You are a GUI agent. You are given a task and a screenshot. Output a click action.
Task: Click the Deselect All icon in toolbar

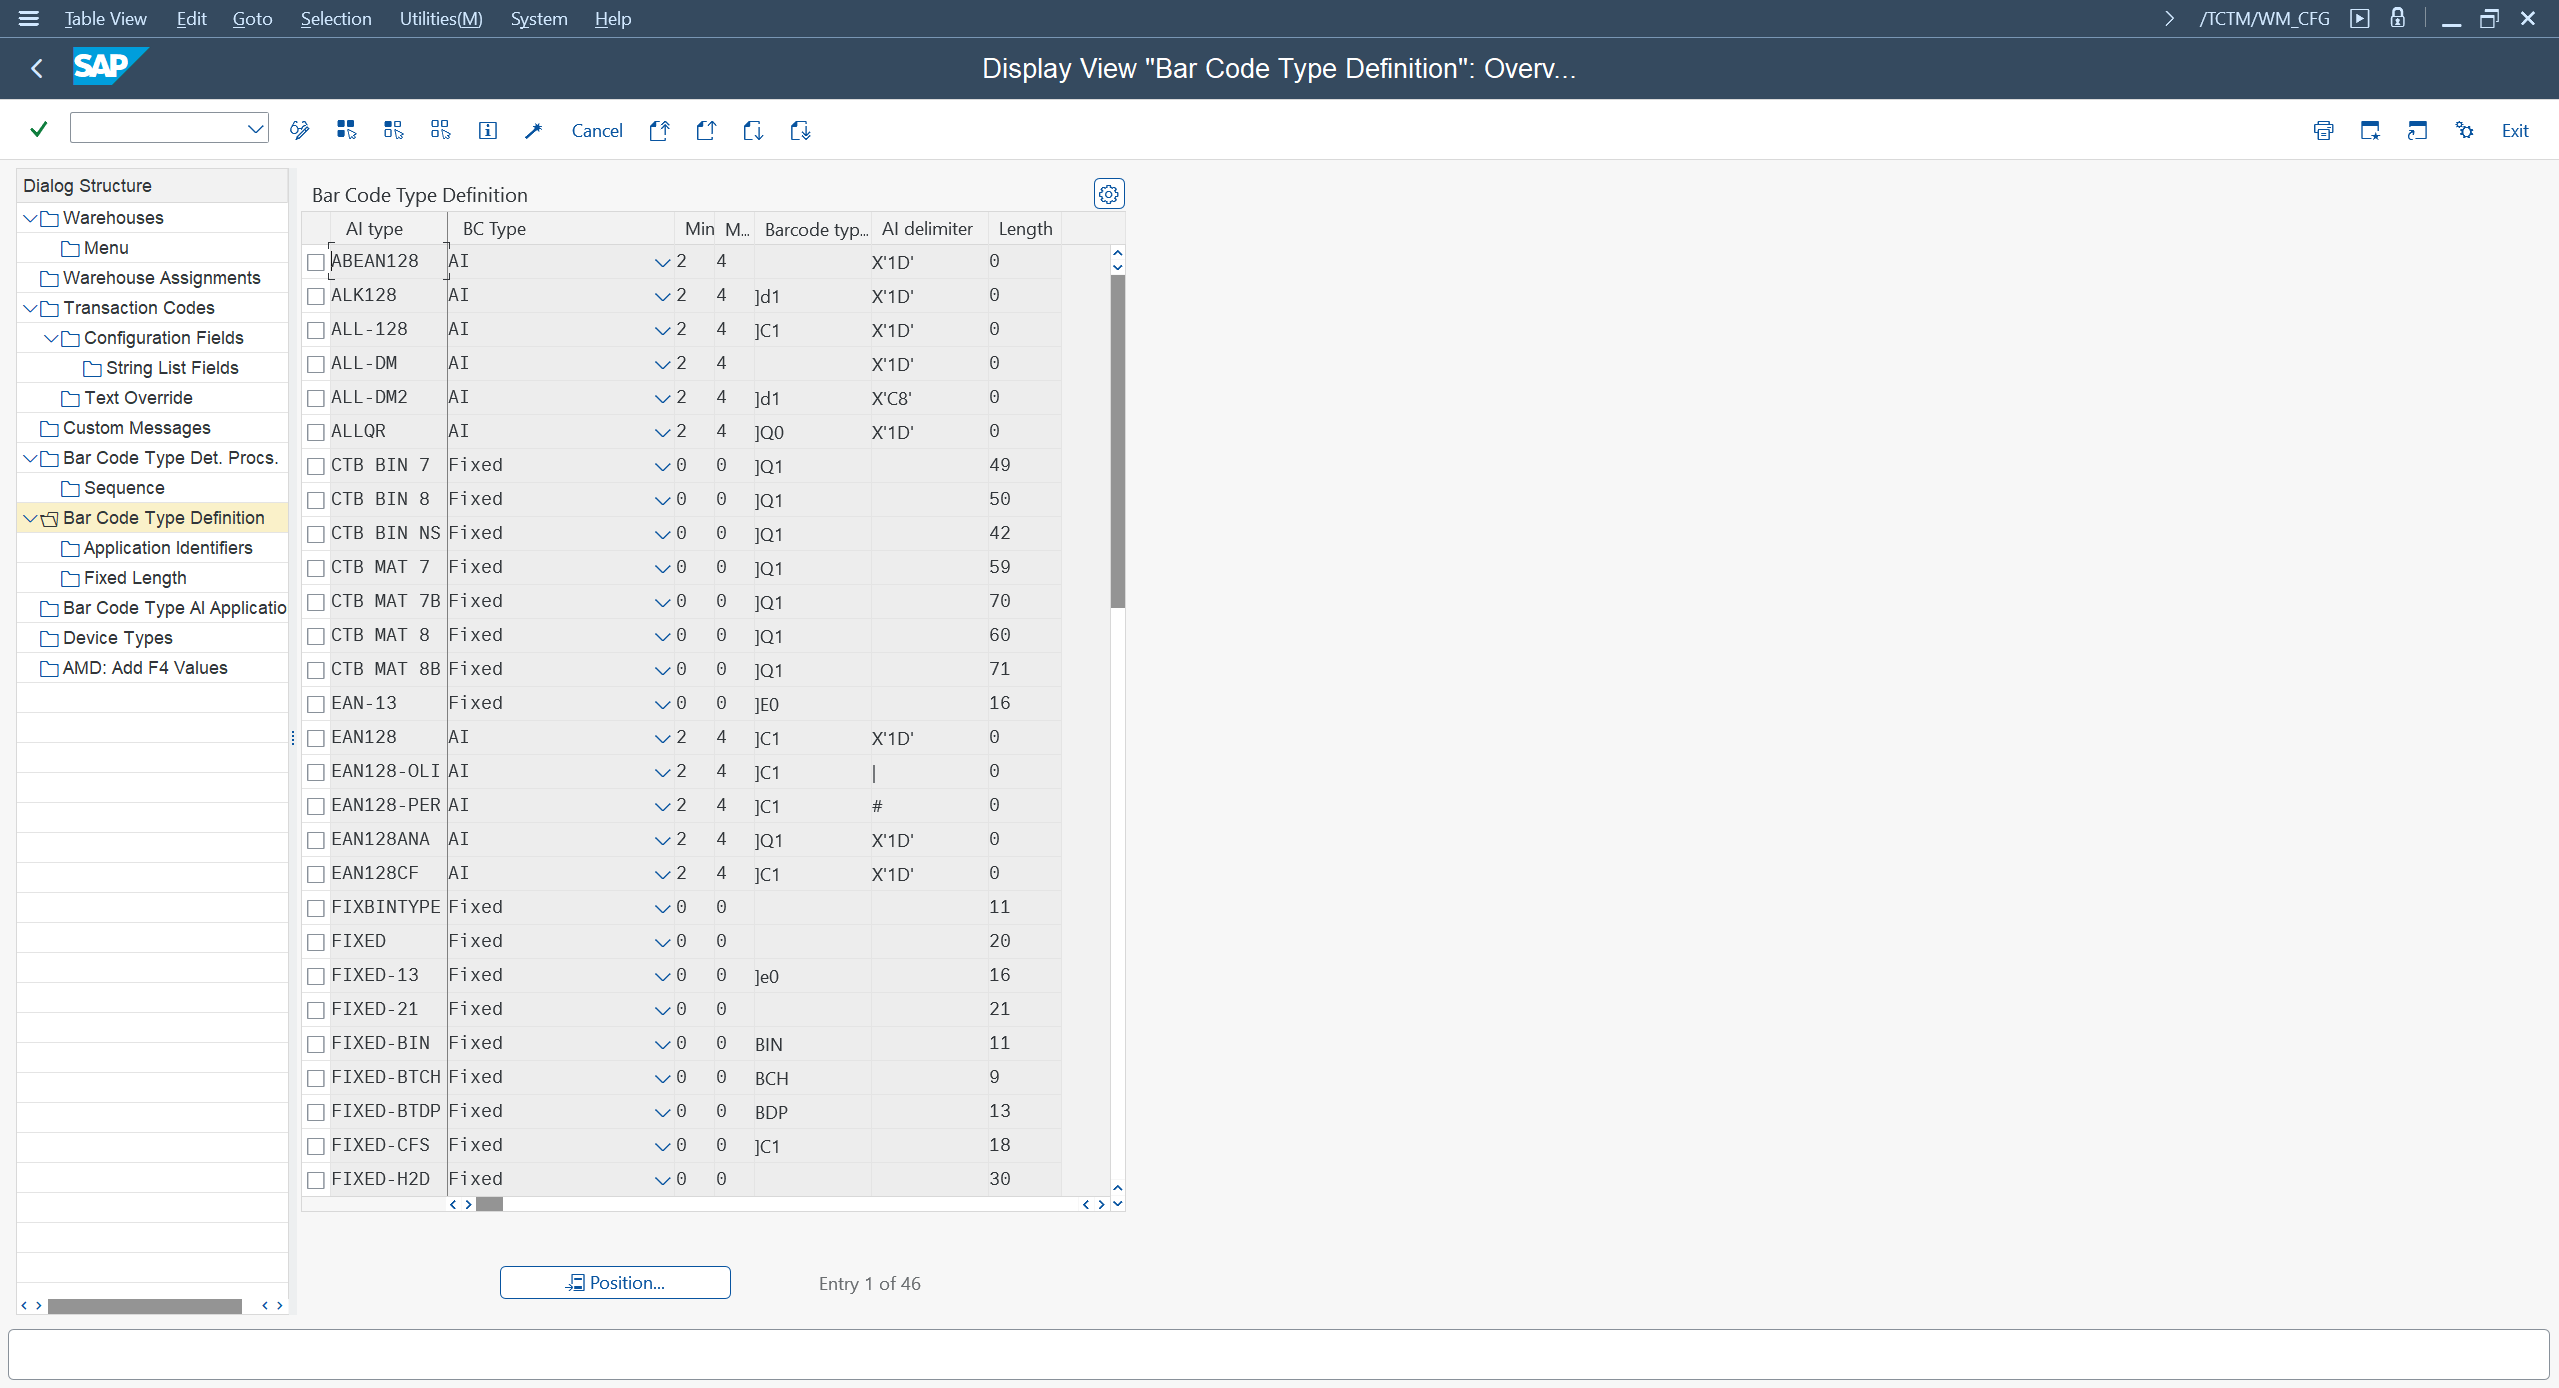(x=440, y=130)
